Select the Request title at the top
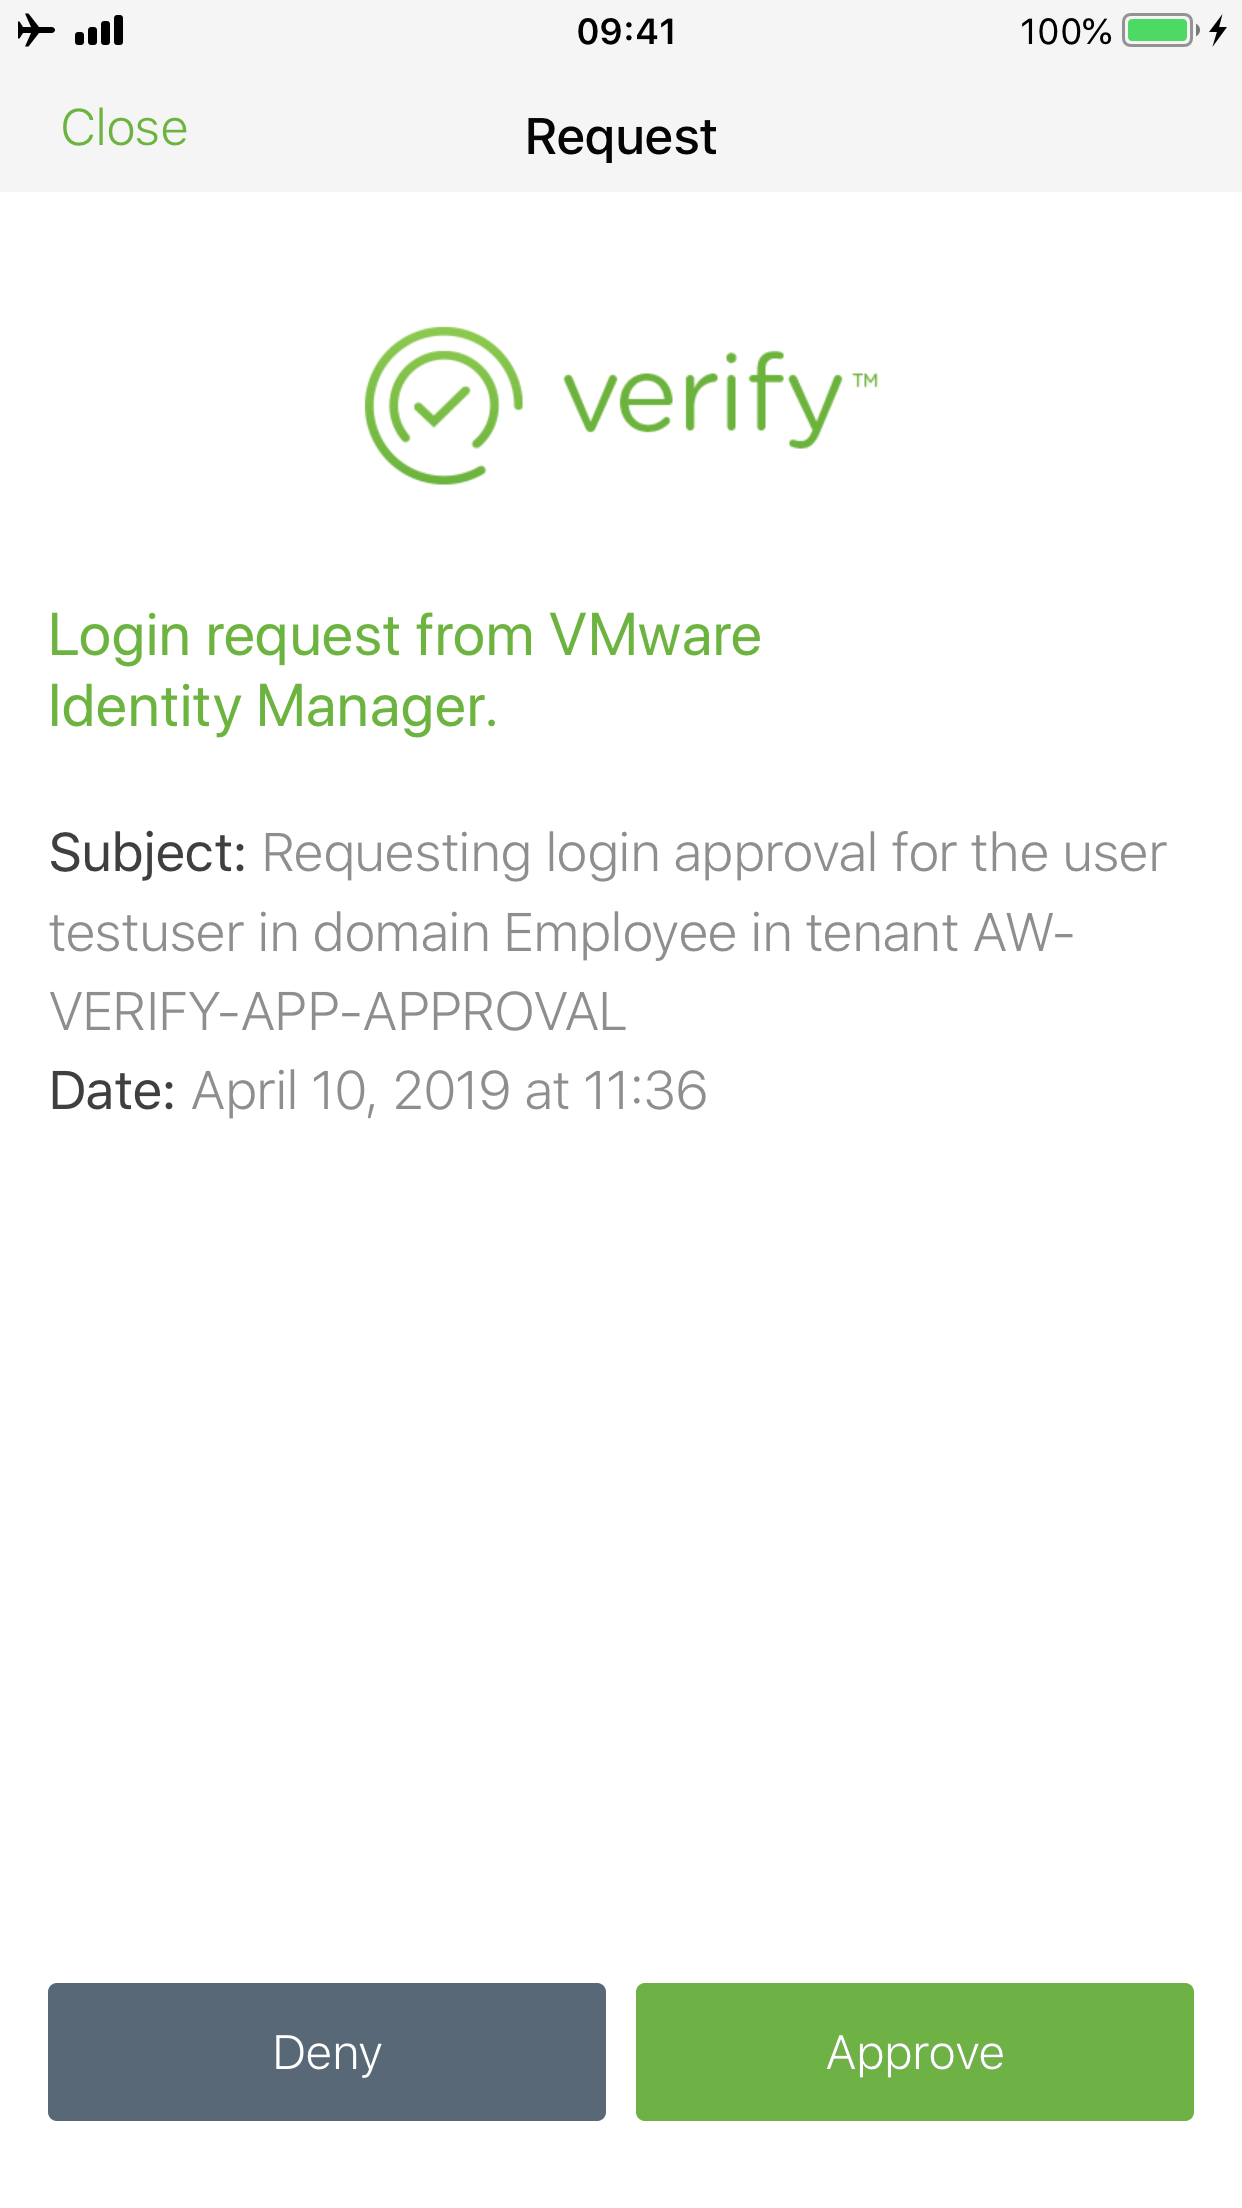 pyautogui.click(x=620, y=135)
